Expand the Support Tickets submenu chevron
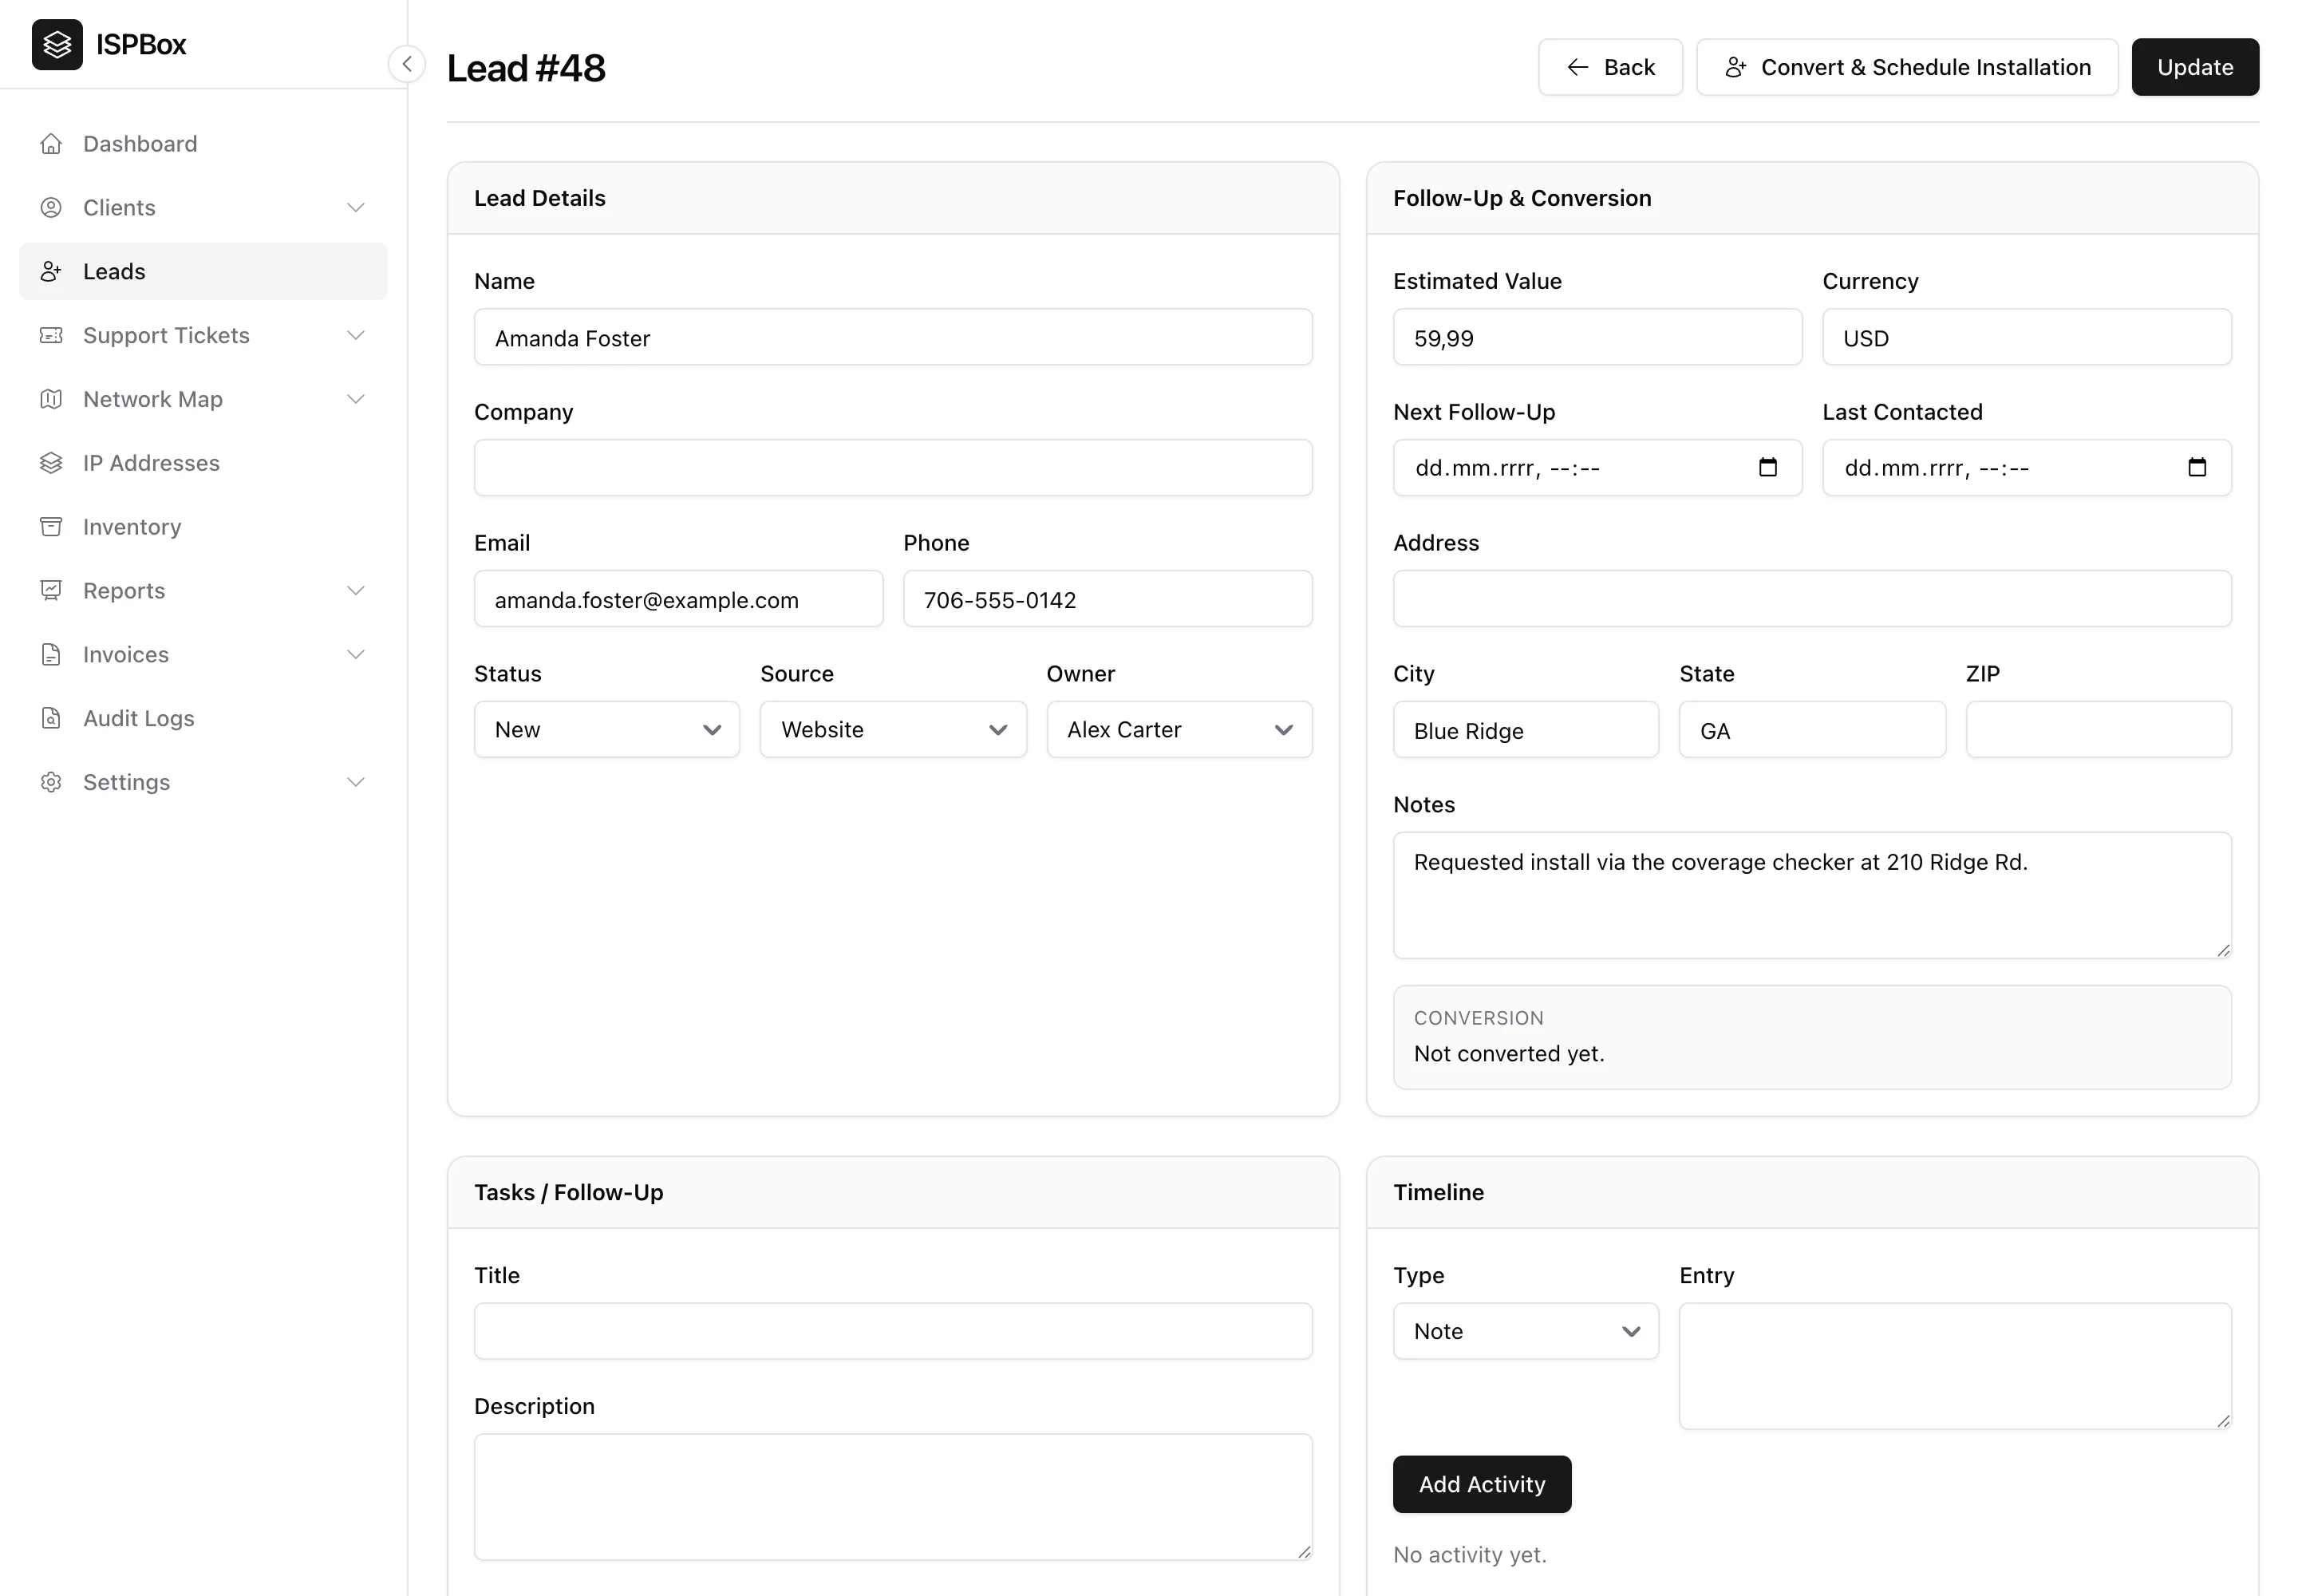The image size is (2298, 1596). (x=355, y=336)
